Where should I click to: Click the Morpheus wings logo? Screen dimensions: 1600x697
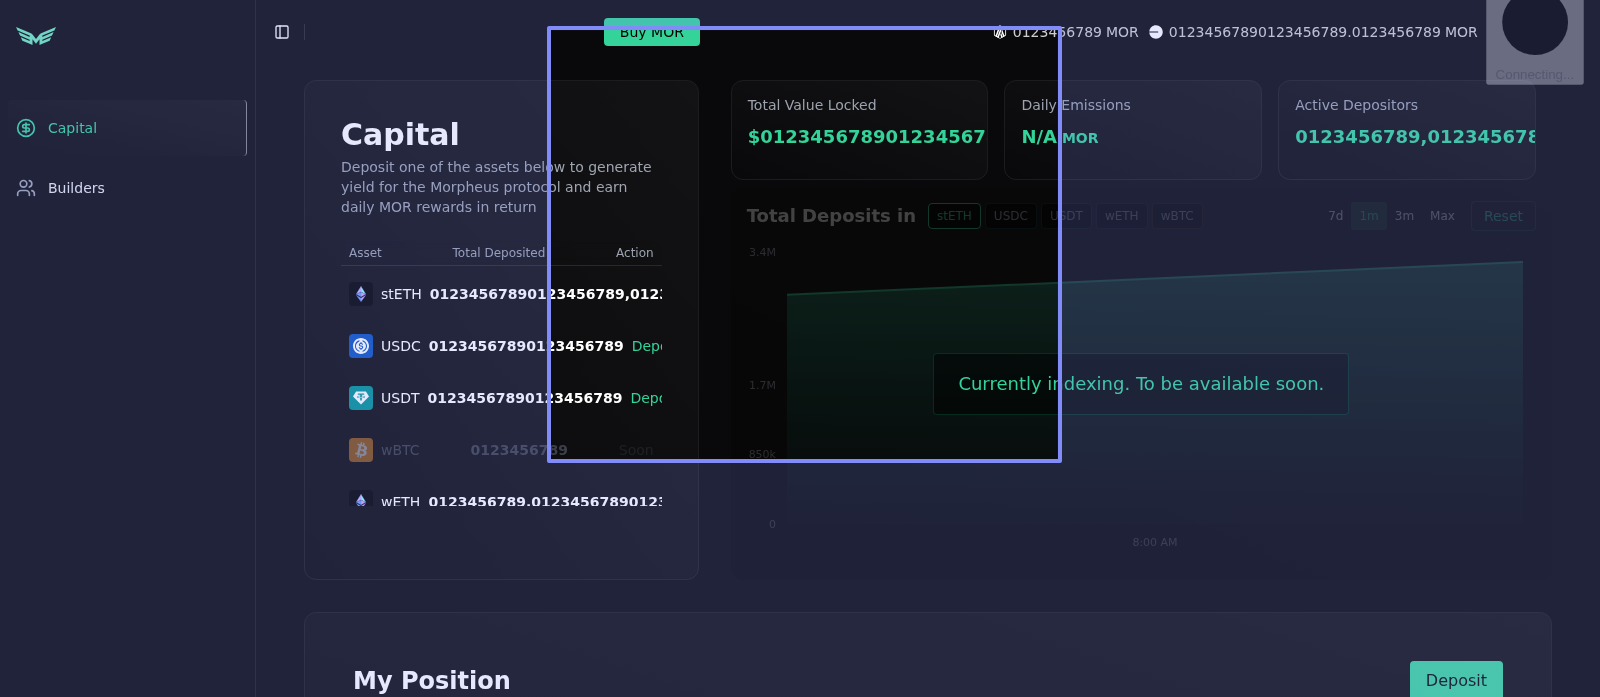pos(36,36)
